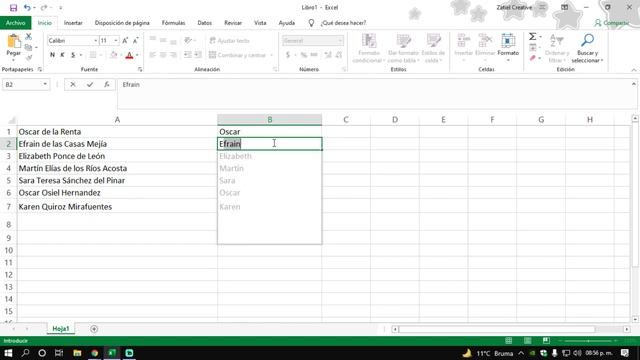Switch to Disposición de página tab

click(122, 23)
